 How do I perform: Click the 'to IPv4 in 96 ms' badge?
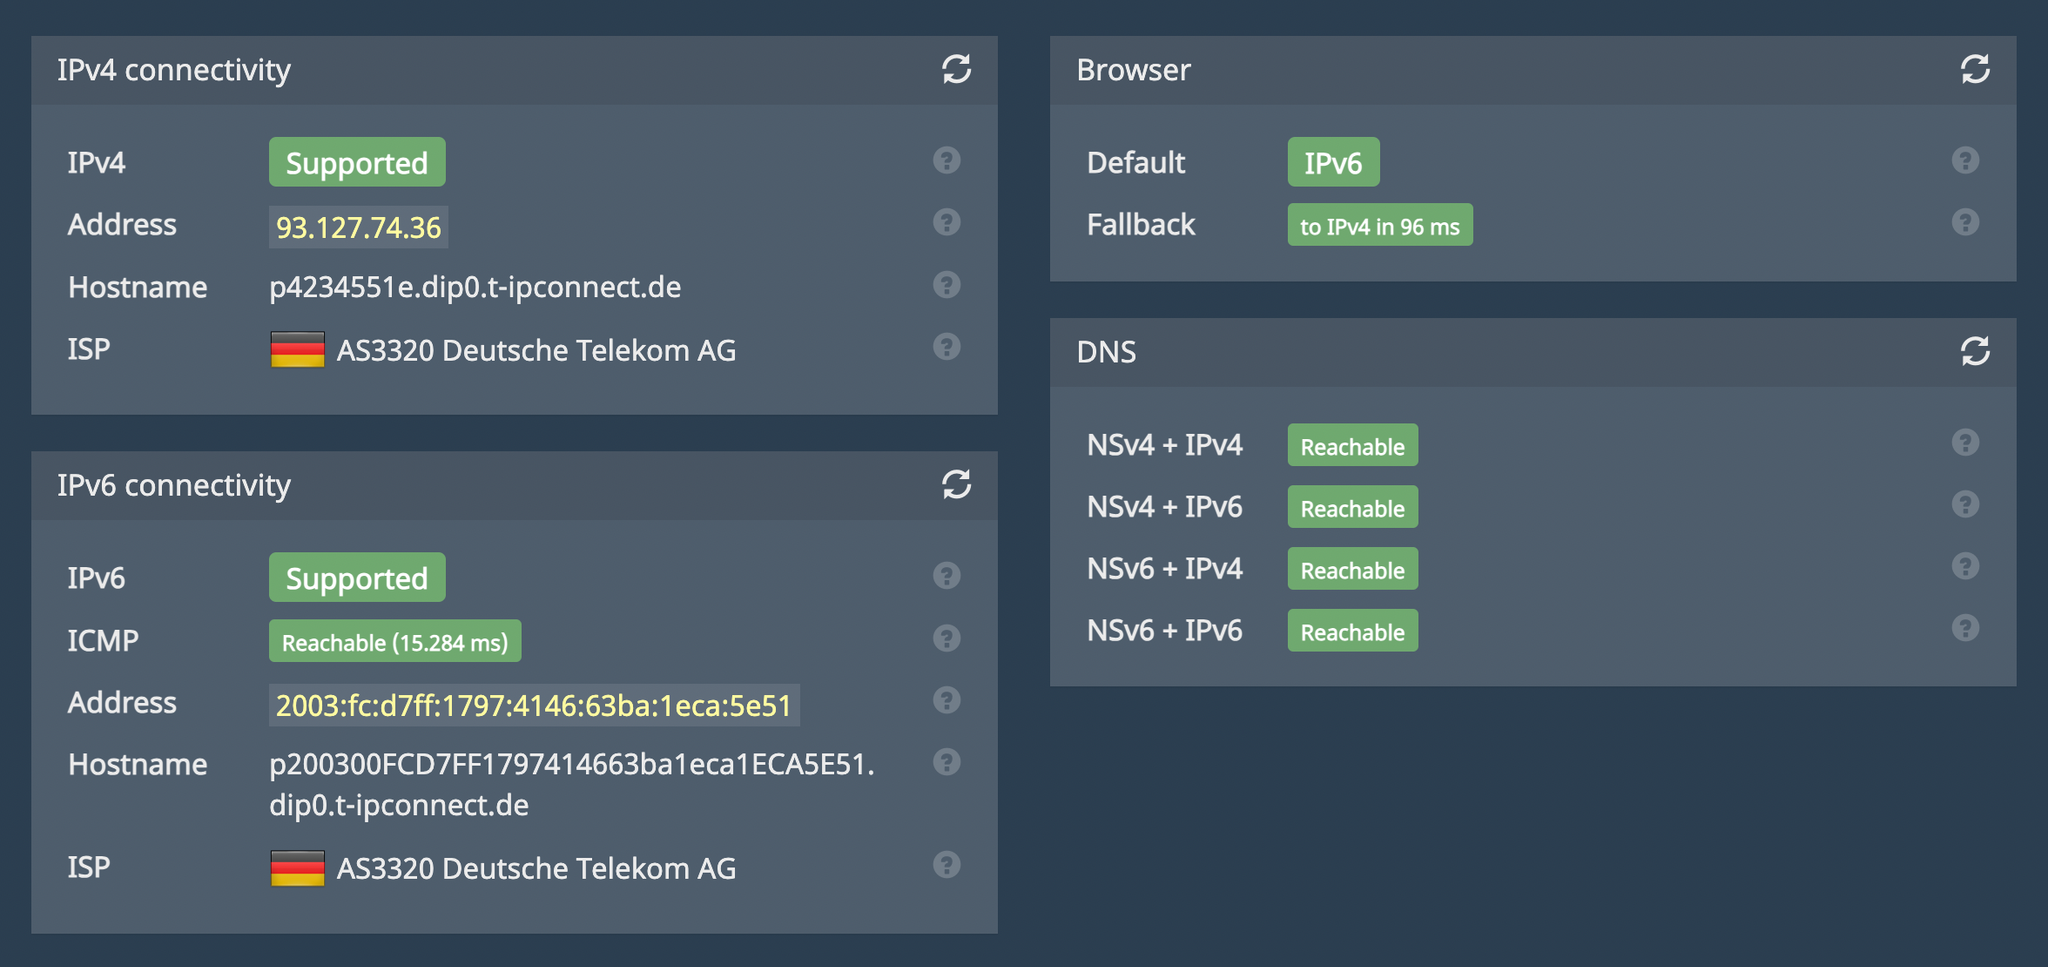1379,226
